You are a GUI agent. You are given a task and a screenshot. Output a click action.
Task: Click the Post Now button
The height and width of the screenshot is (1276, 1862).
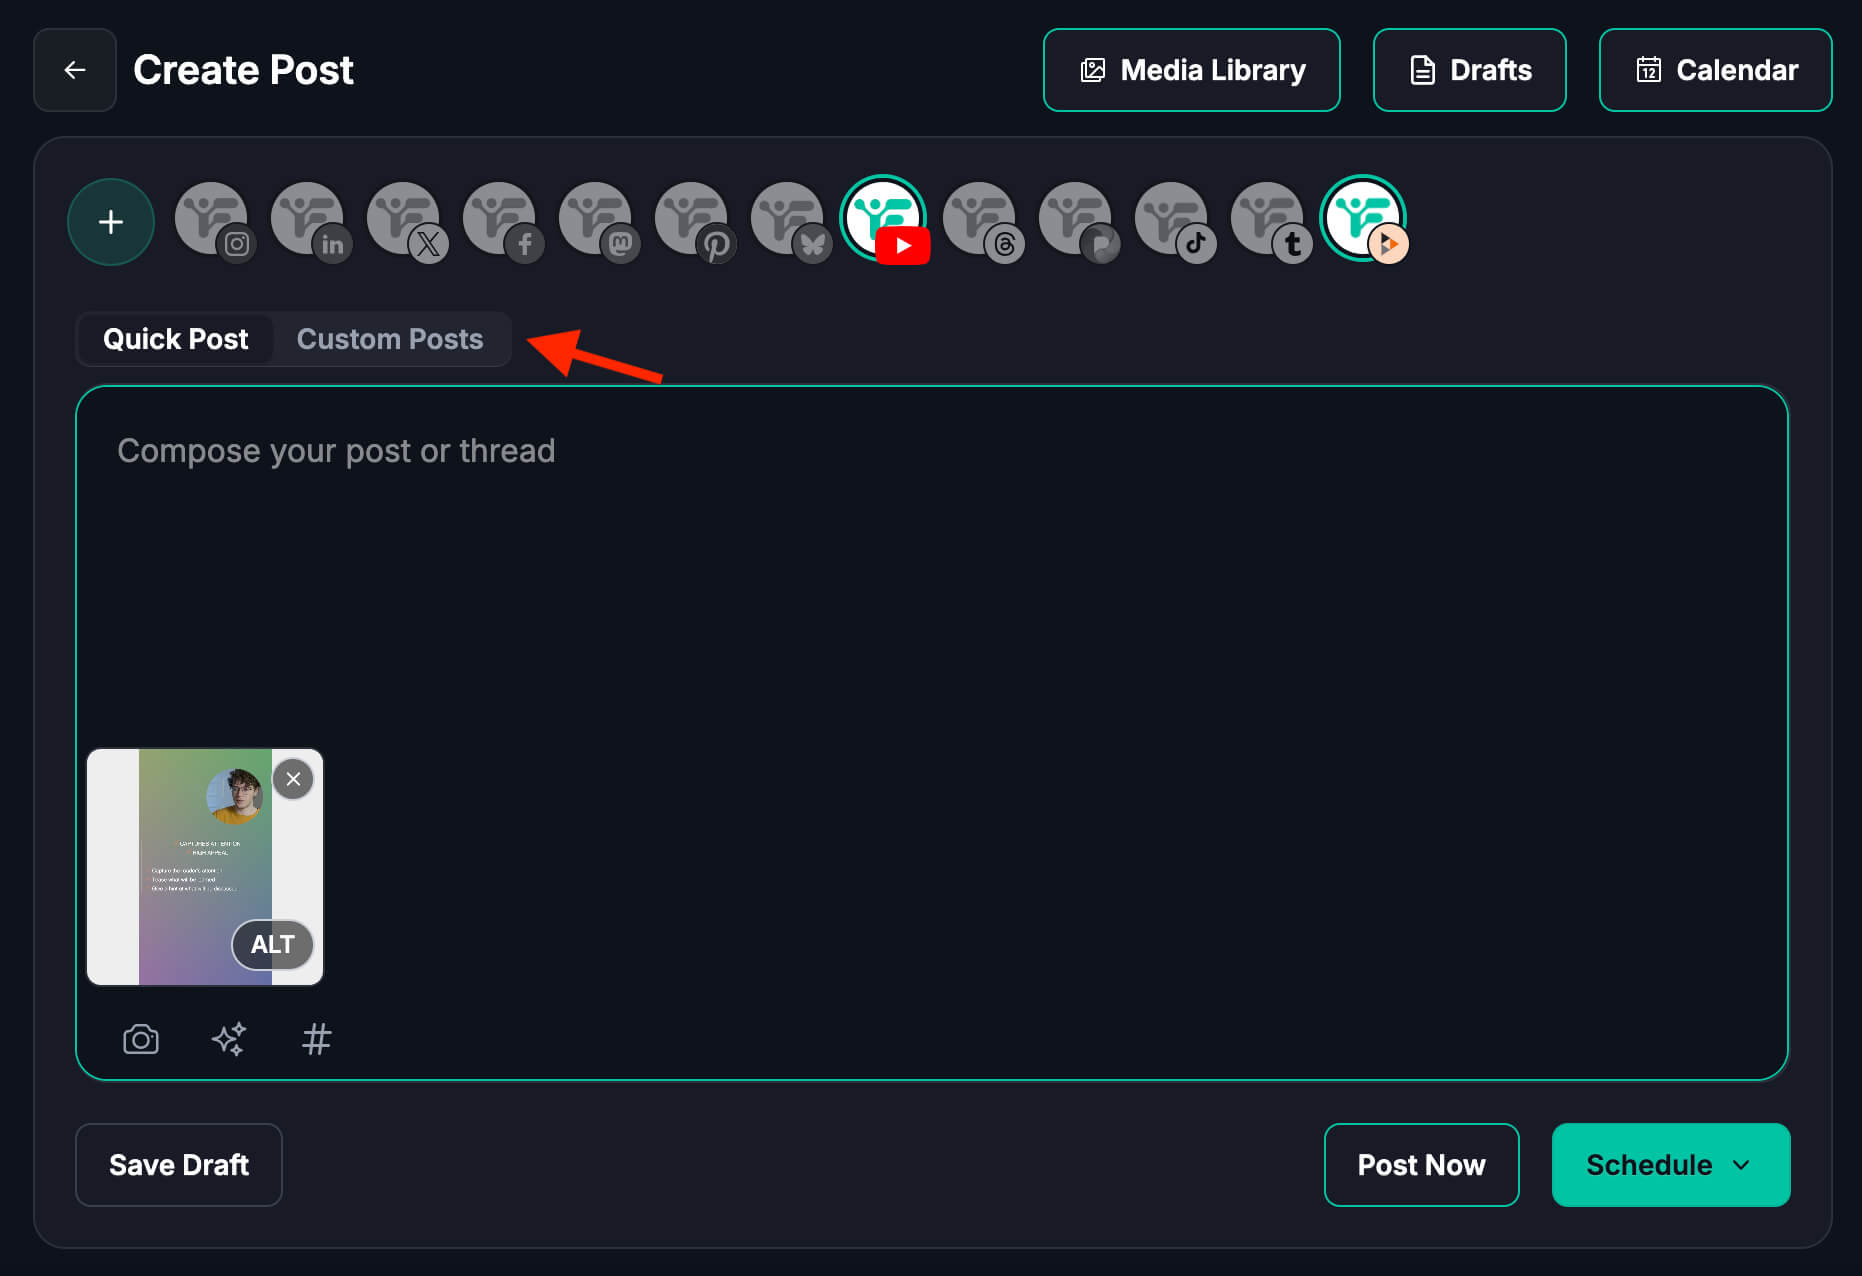coord(1421,1165)
